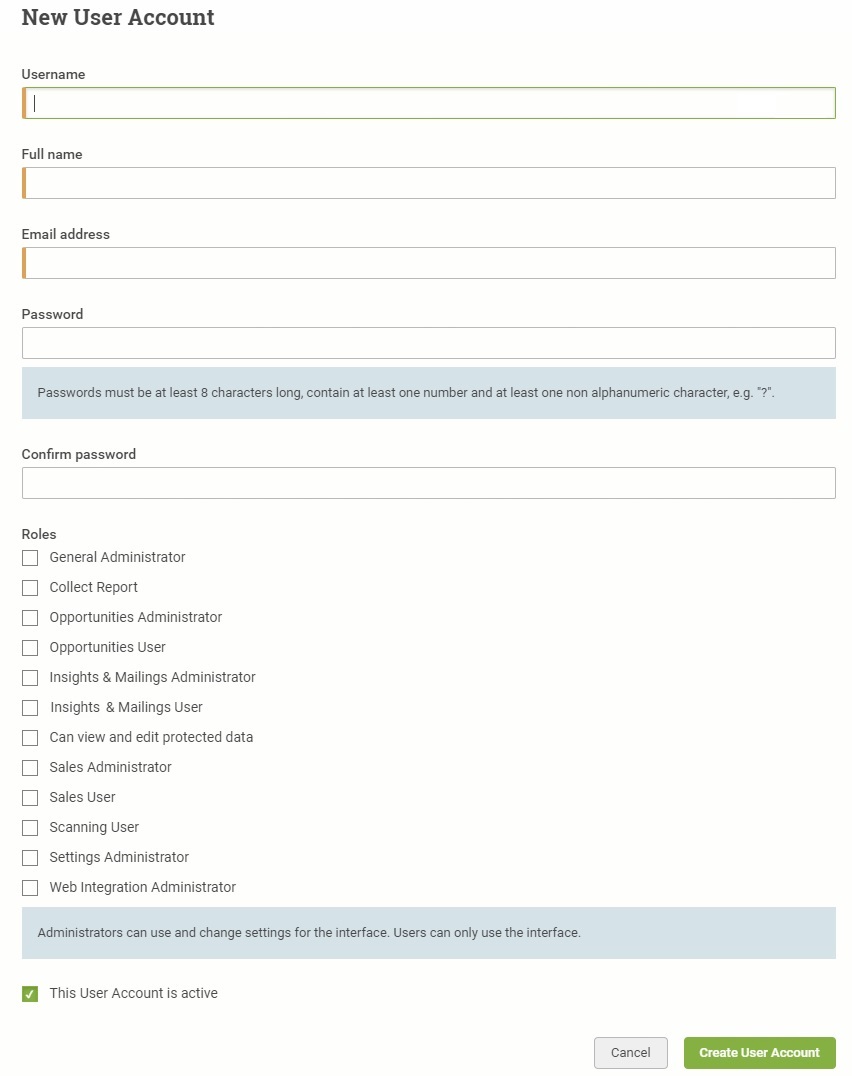865x1076 pixels.
Task: Uncheck This User Account is active
Action: pos(30,994)
